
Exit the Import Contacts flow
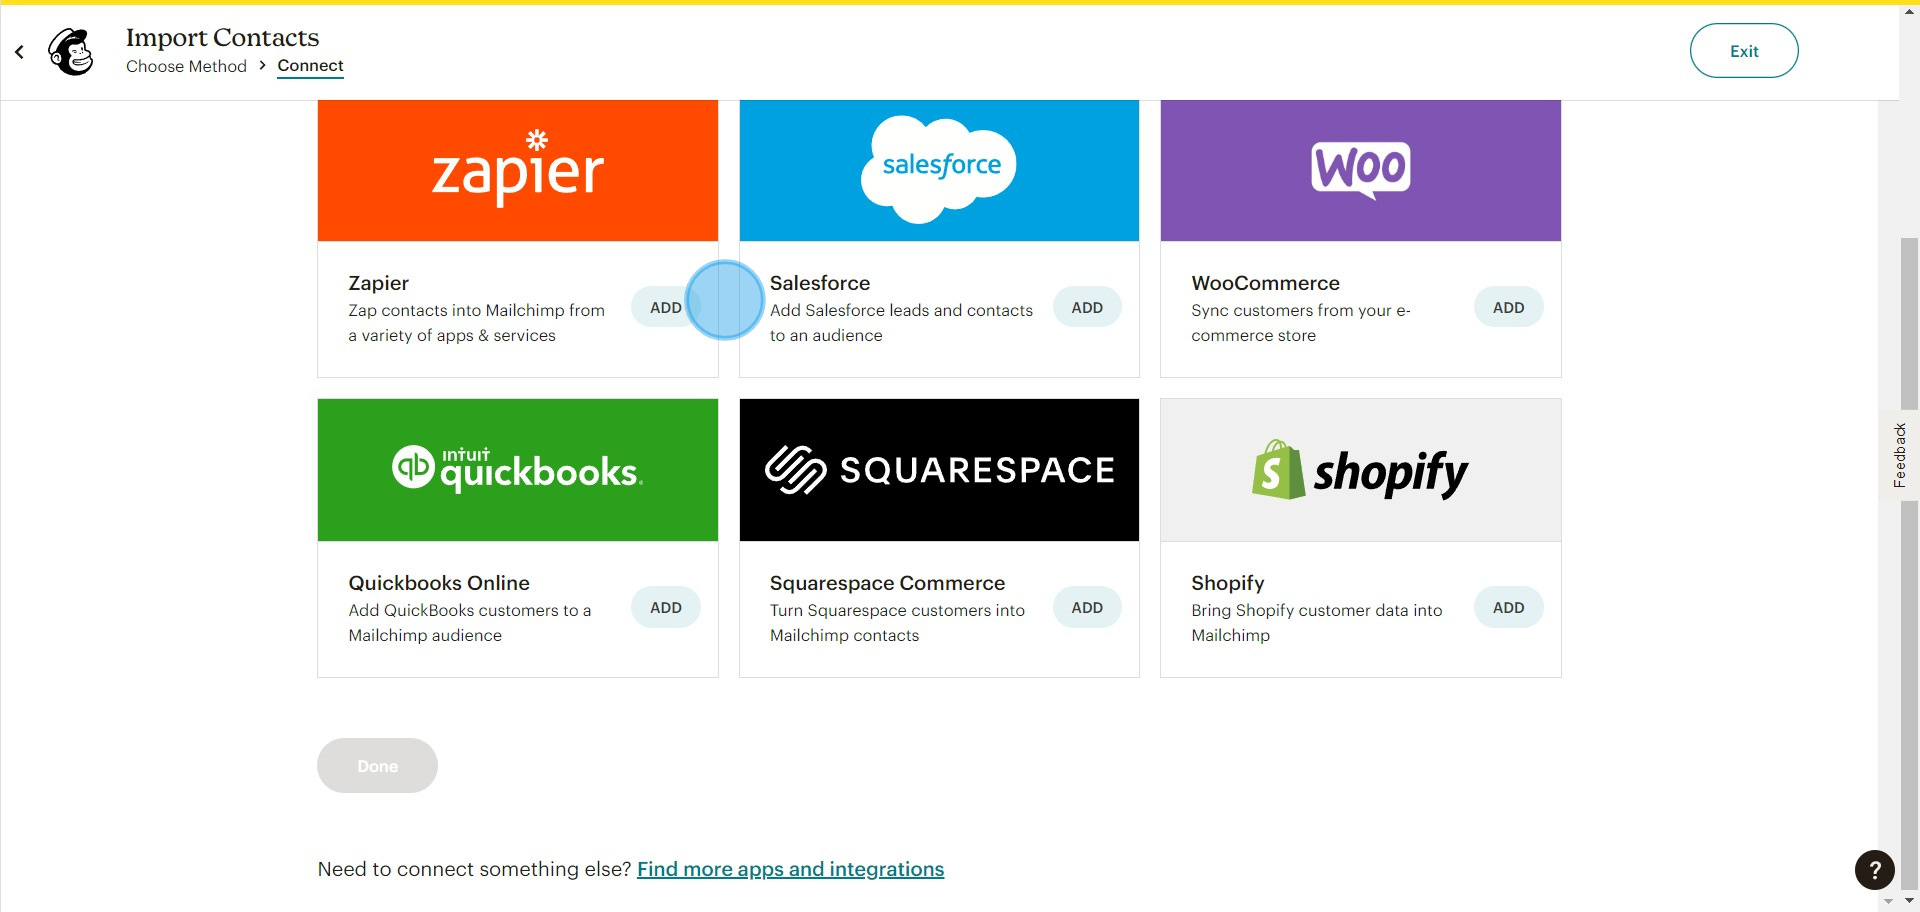pyautogui.click(x=1744, y=51)
